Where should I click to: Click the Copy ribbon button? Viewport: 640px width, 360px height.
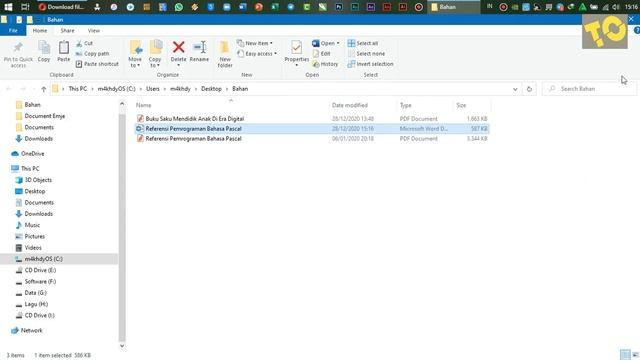[x=44, y=52]
